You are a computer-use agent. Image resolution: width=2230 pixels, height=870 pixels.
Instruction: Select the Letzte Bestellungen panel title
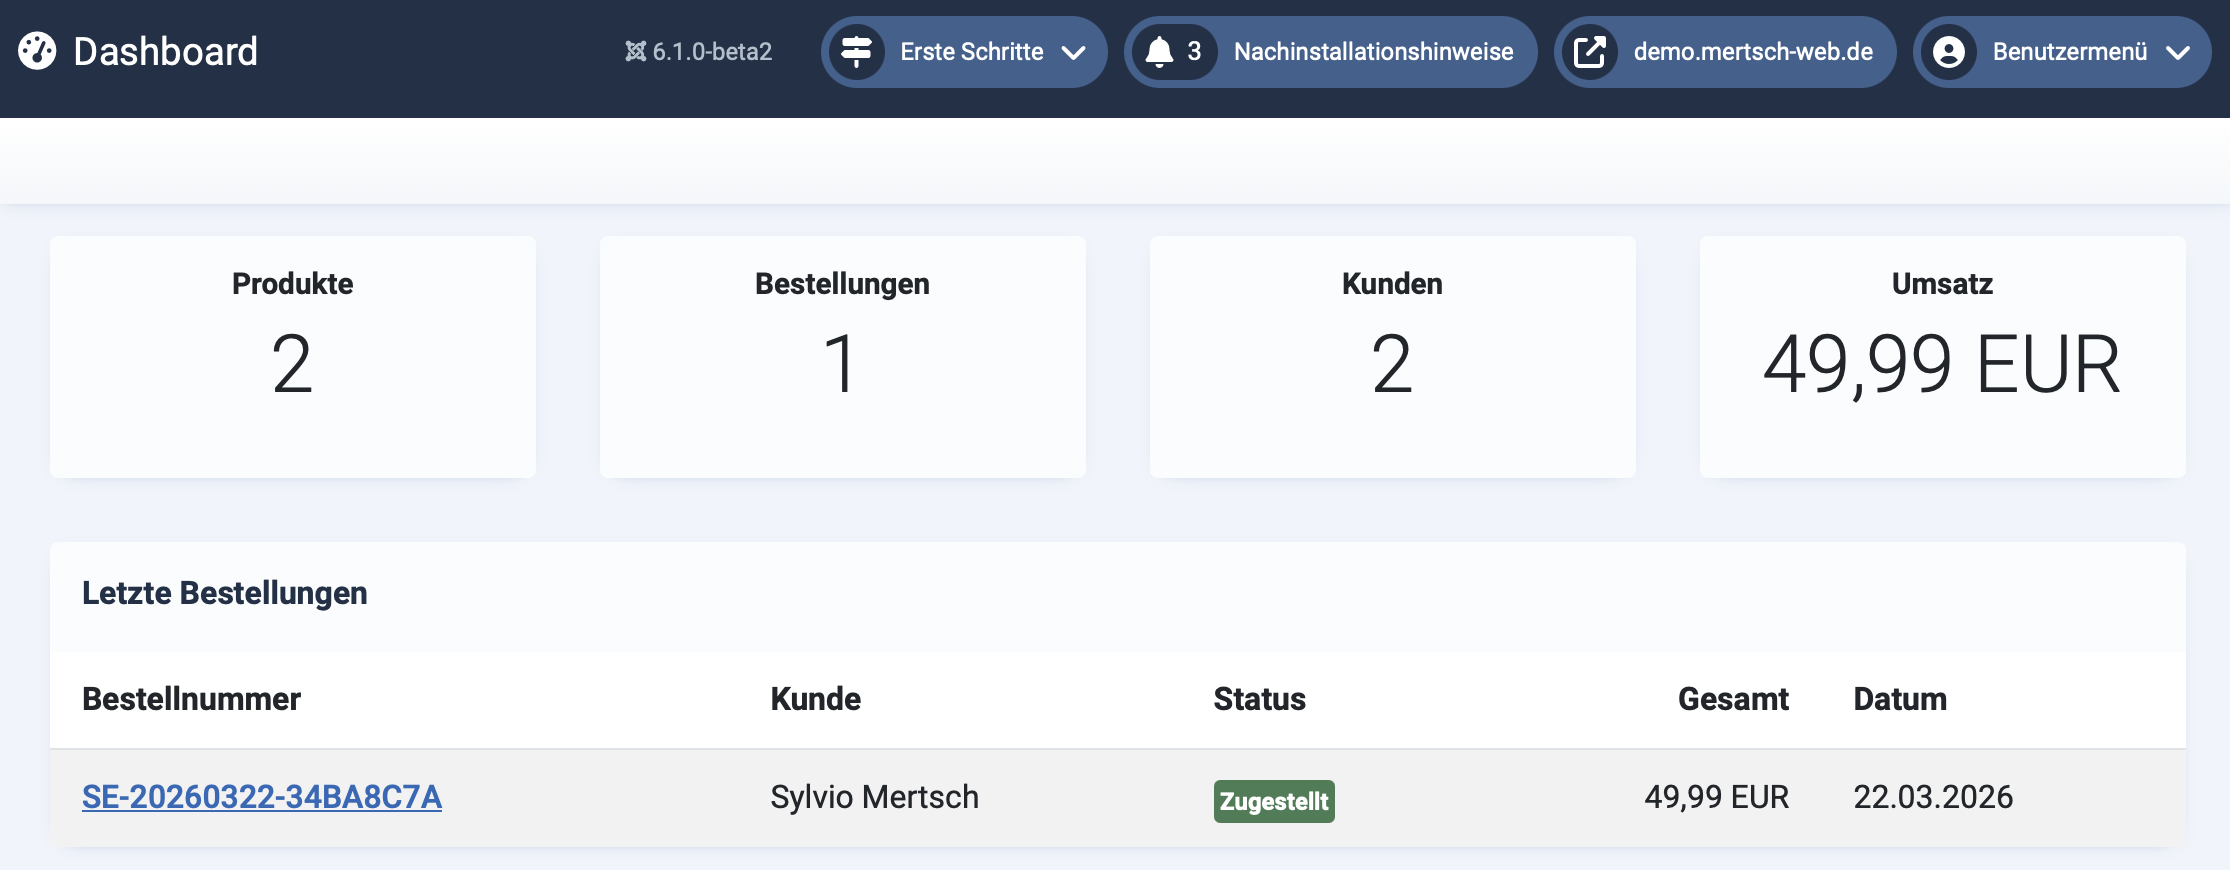click(x=225, y=592)
